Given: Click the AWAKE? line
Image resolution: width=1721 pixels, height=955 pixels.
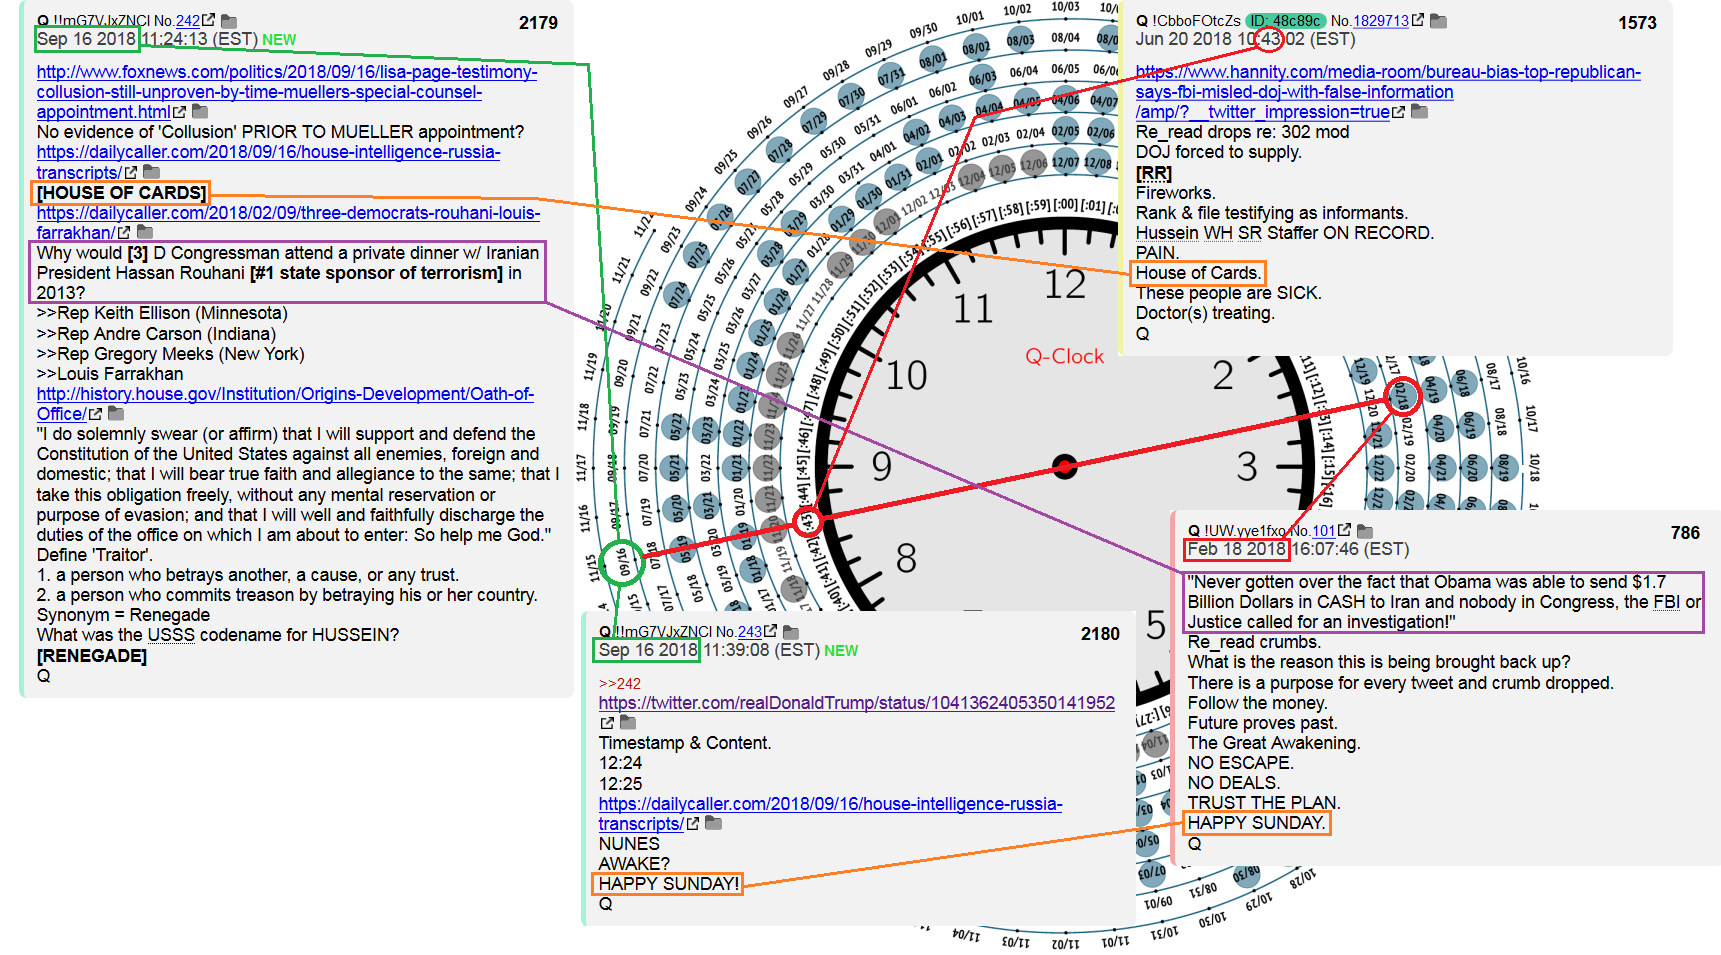Looking at the screenshot, I should point(634,864).
